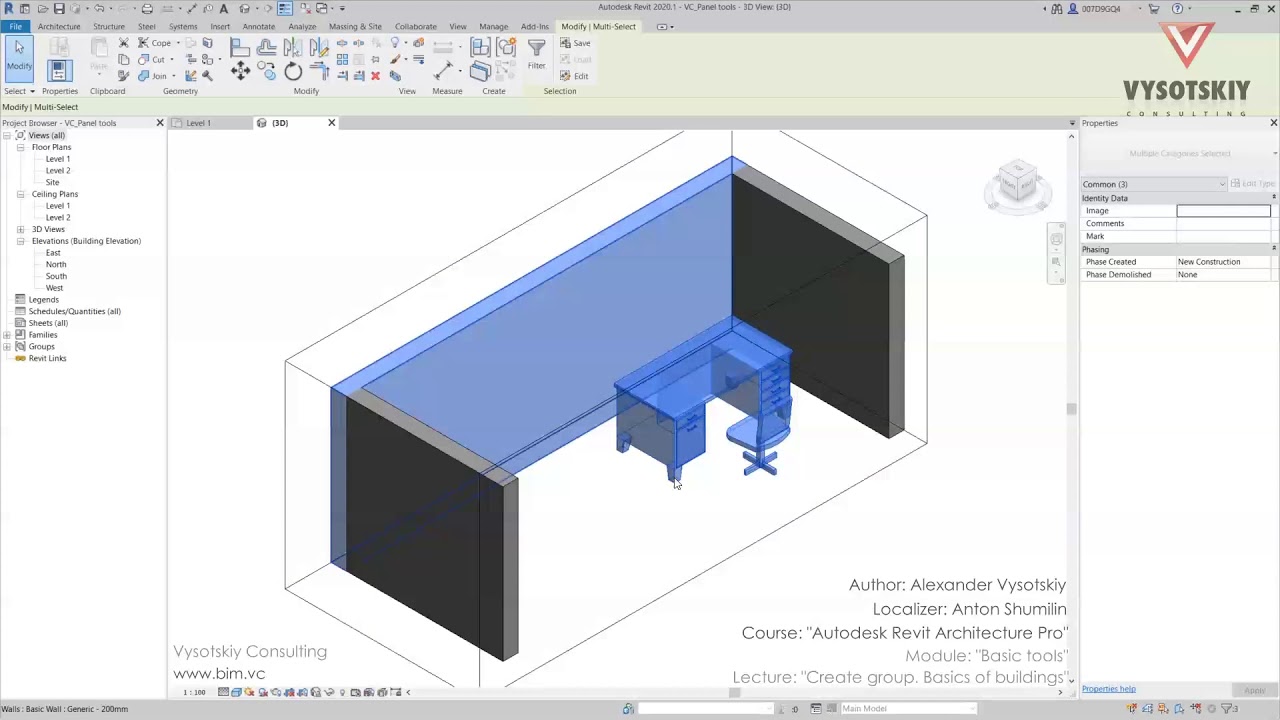Viewport: 1280px width, 720px height.
Task: Click the Print icon in quick access toolbar
Action: (147, 8)
